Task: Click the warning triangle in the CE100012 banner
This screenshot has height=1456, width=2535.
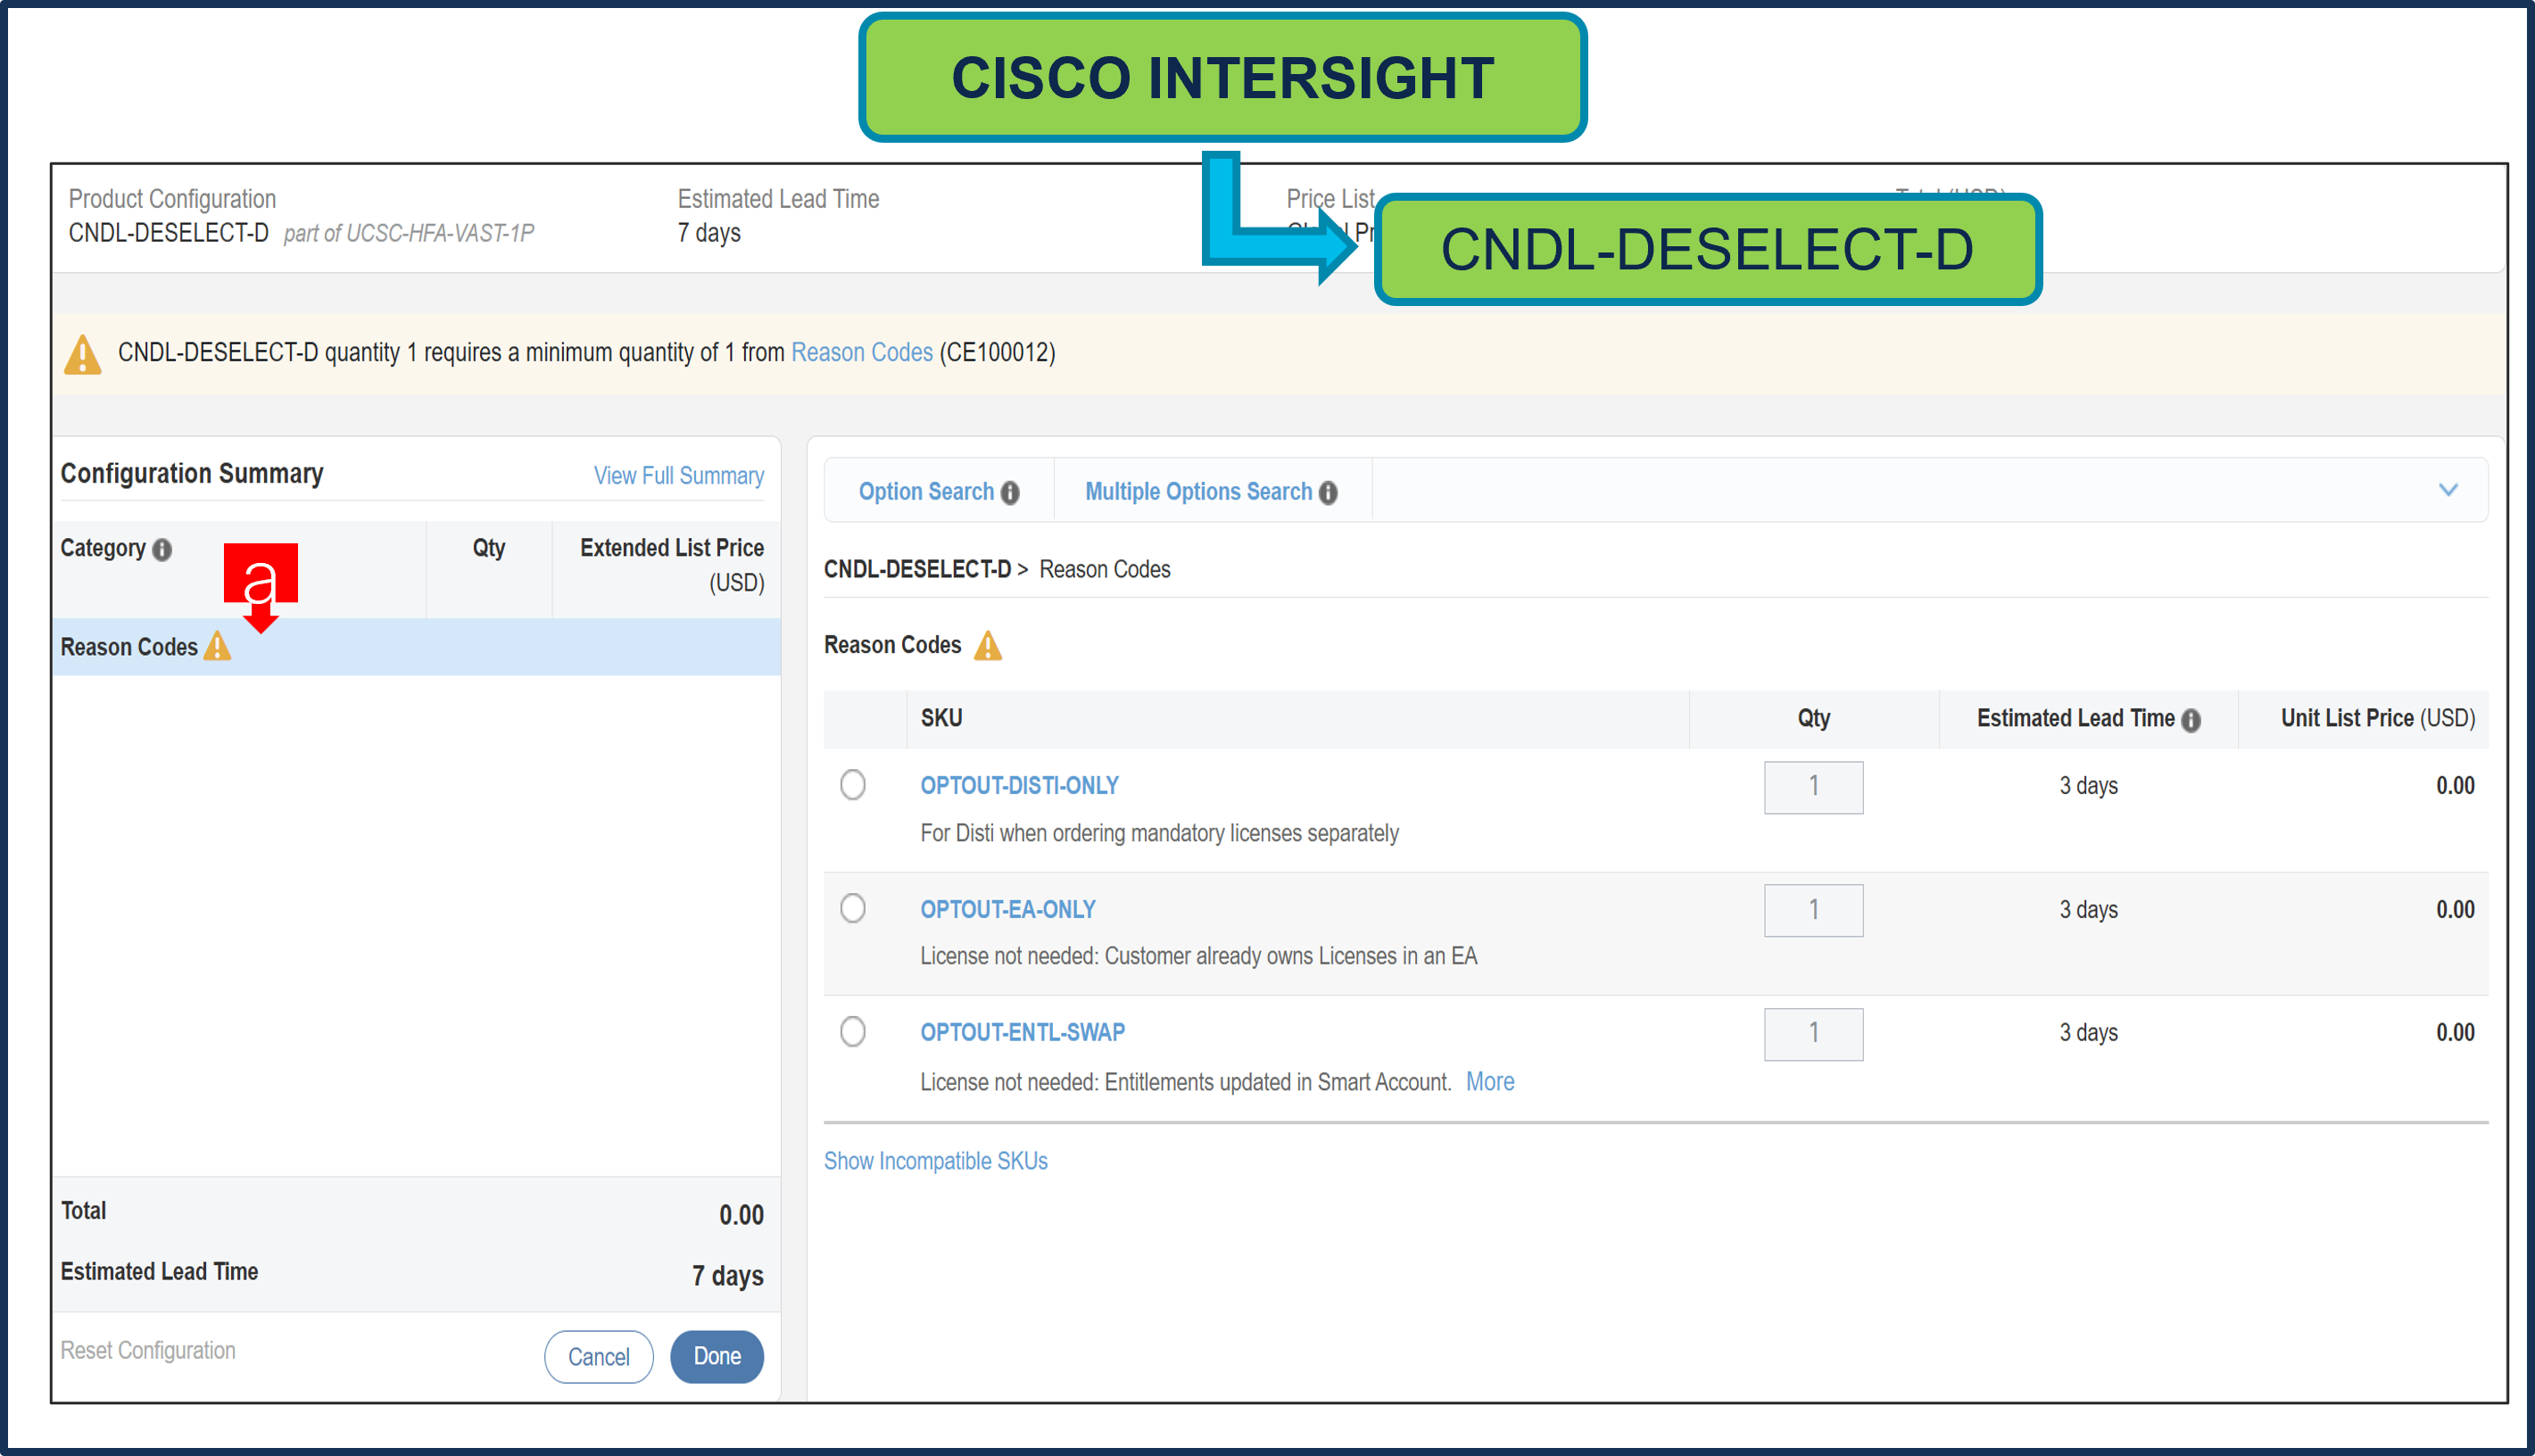Action: (x=83, y=353)
